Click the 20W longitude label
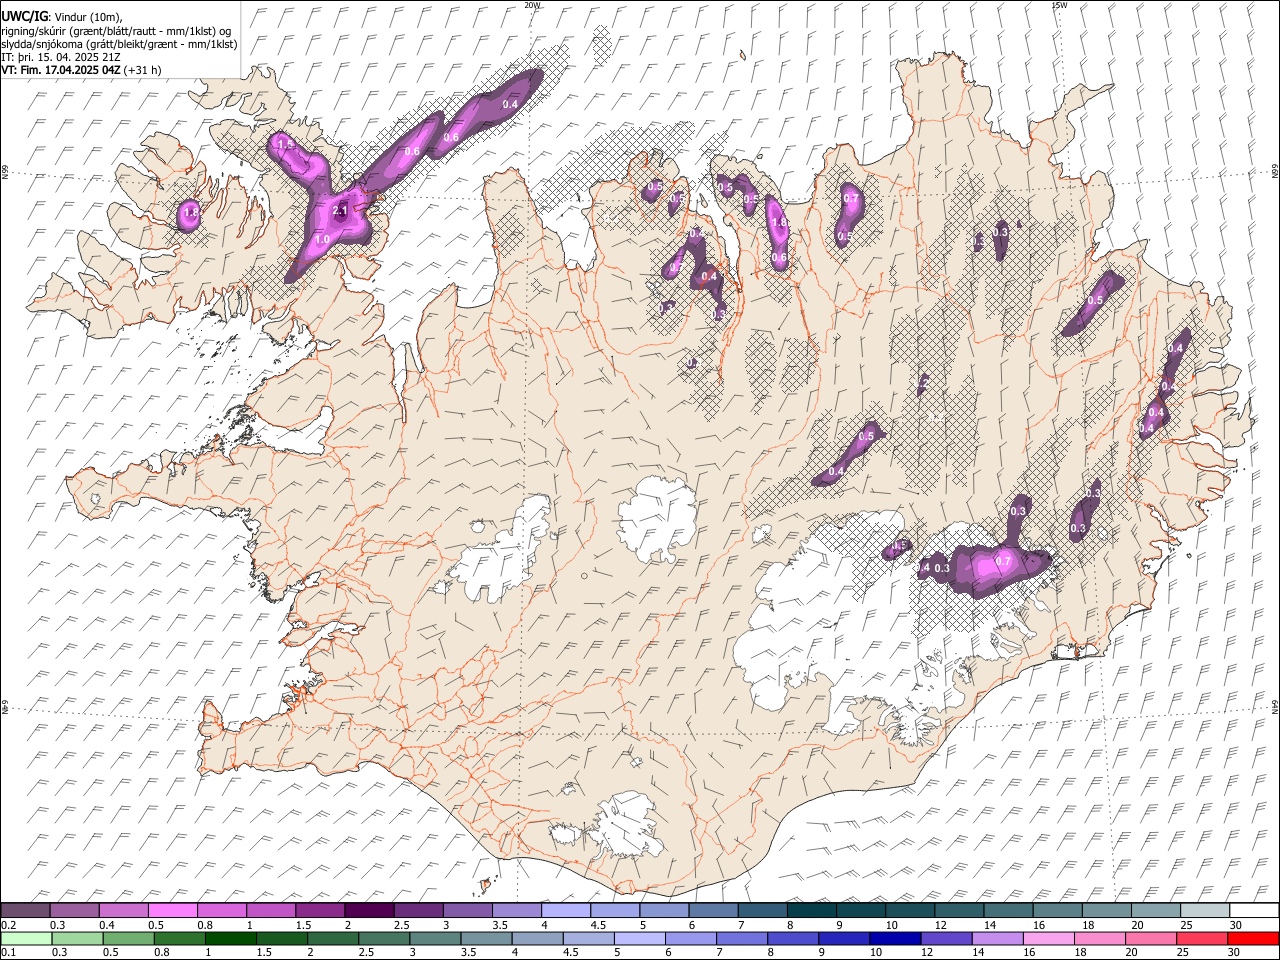Image resolution: width=1280 pixels, height=960 pixels. coord(532,5)
